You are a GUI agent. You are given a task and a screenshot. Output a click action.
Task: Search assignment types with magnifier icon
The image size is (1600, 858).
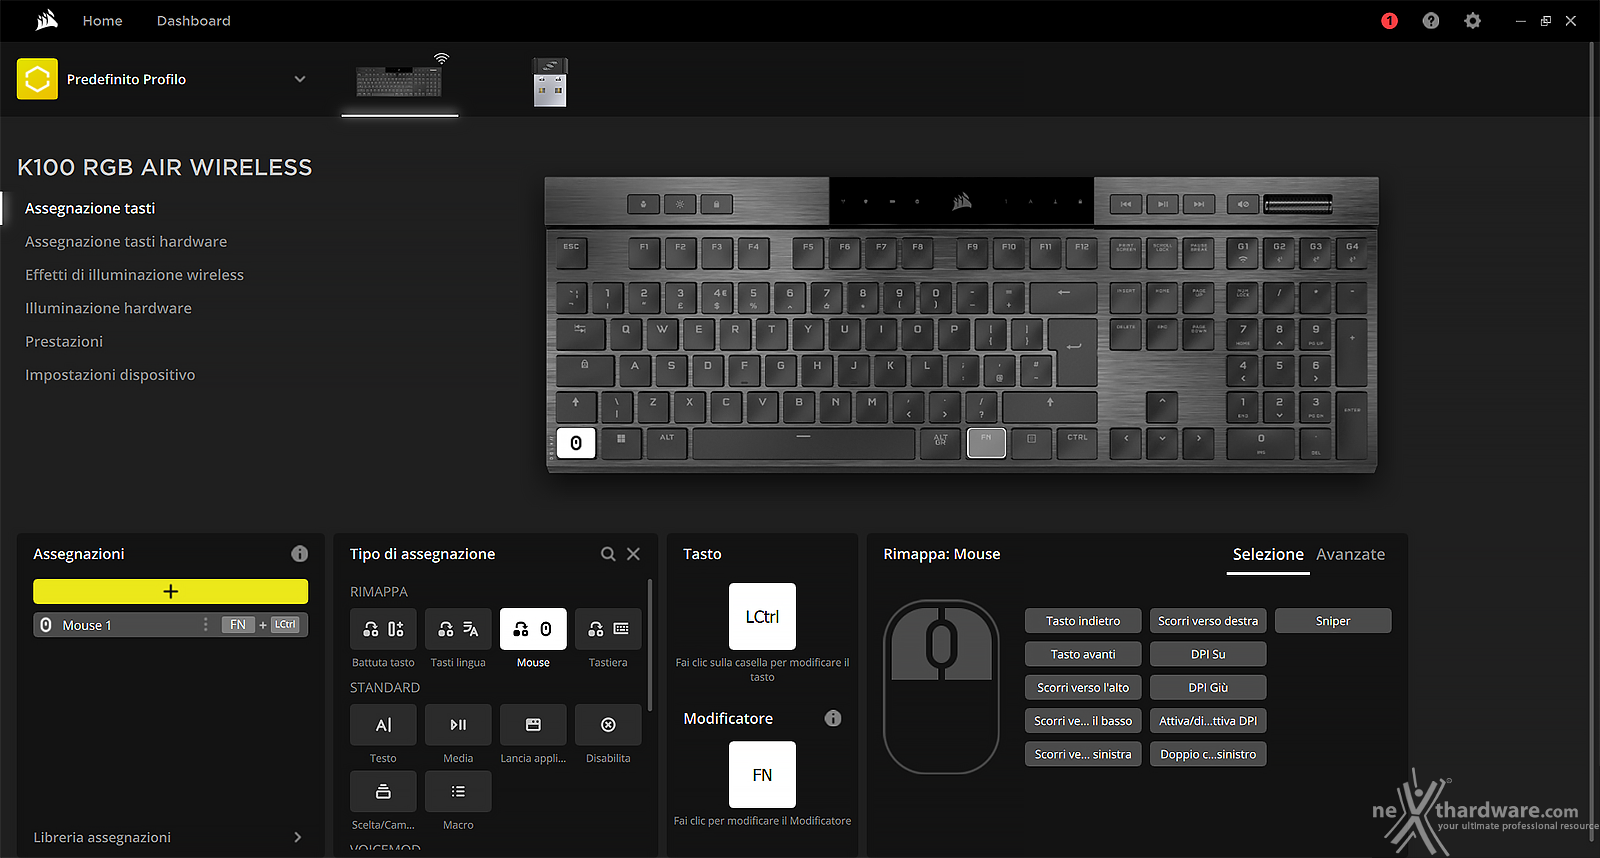click(608, 554)
